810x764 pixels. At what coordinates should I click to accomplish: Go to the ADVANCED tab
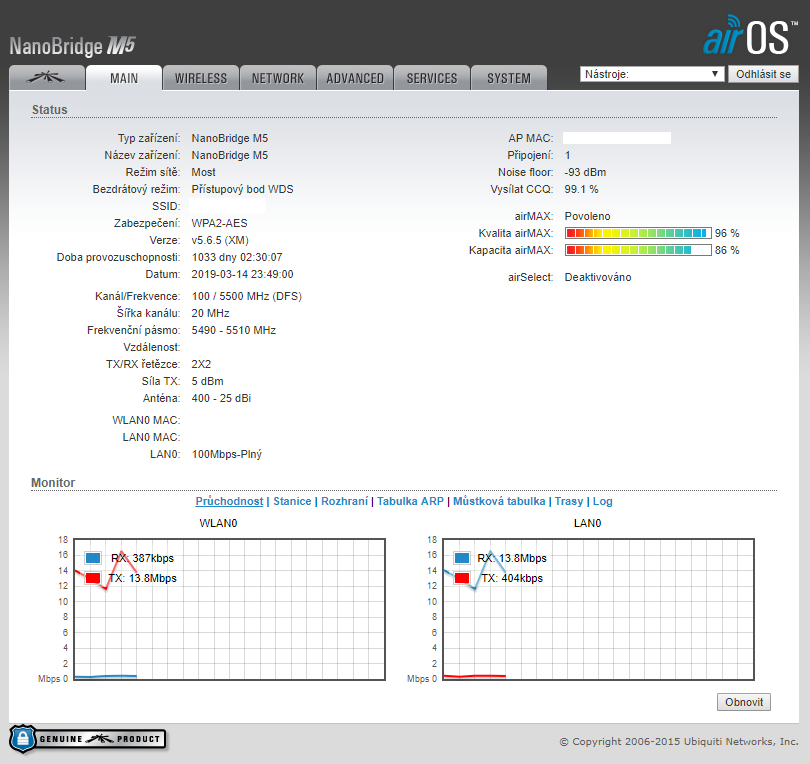coord(355,77)
